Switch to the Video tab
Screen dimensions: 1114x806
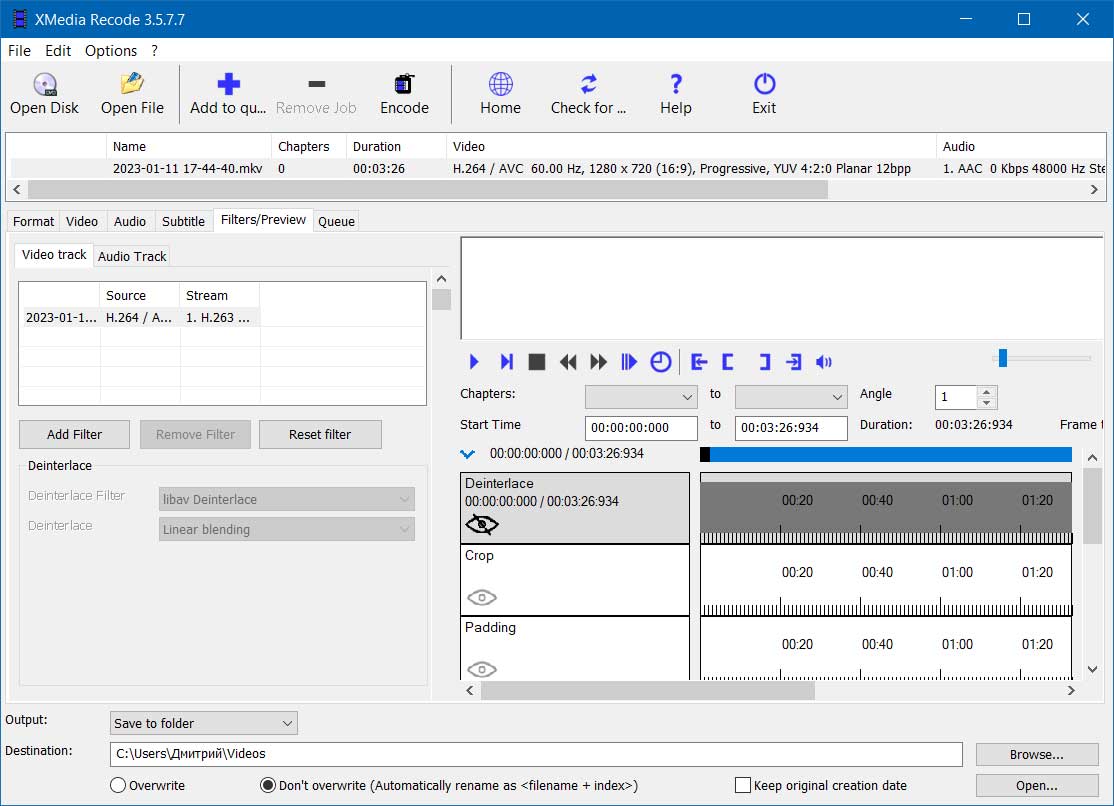click(x=82, y=221)
